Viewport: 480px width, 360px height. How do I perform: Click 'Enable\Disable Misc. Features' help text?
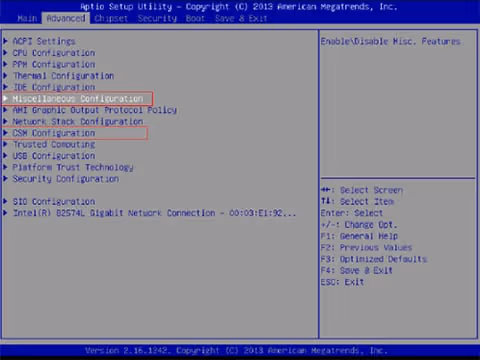click(x=390, y=42)
